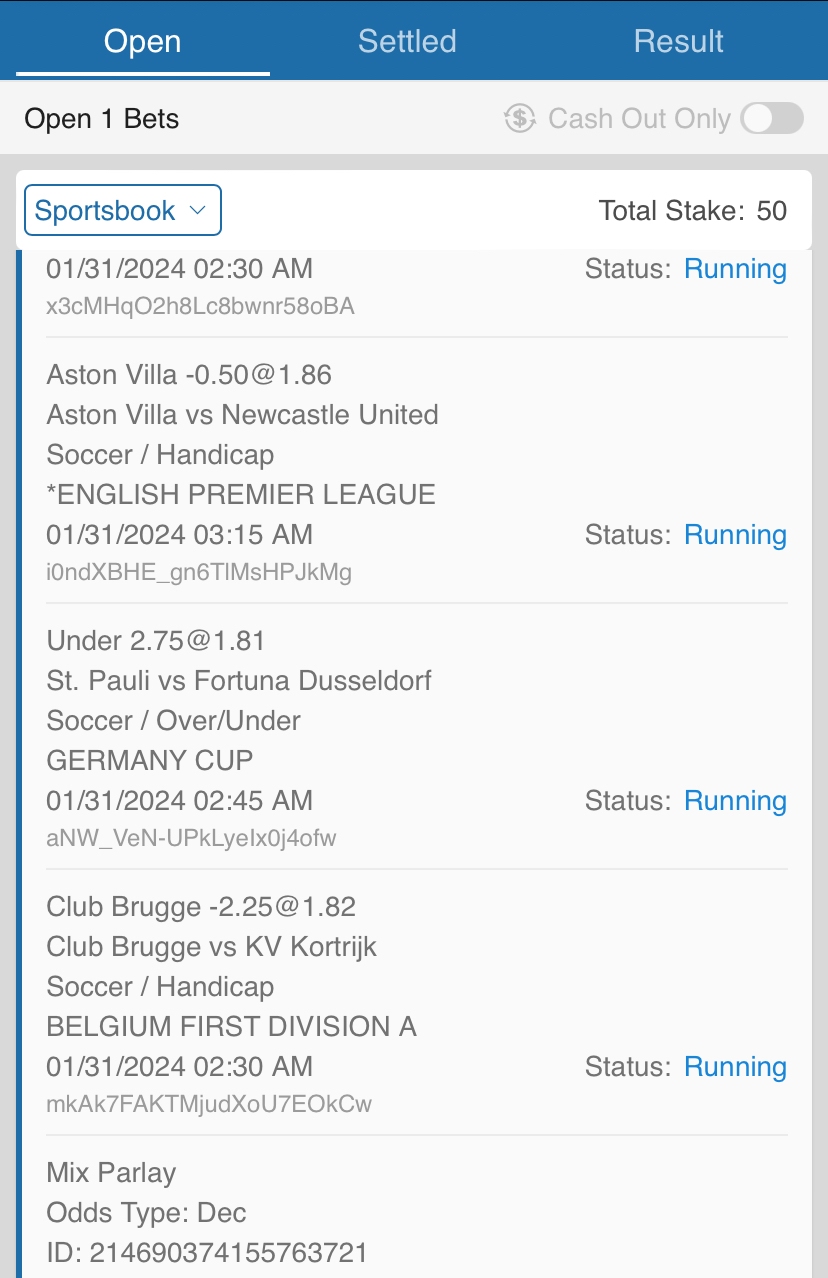
Task: Click Running status for Aston Villa bet
Action: point(735,535)
